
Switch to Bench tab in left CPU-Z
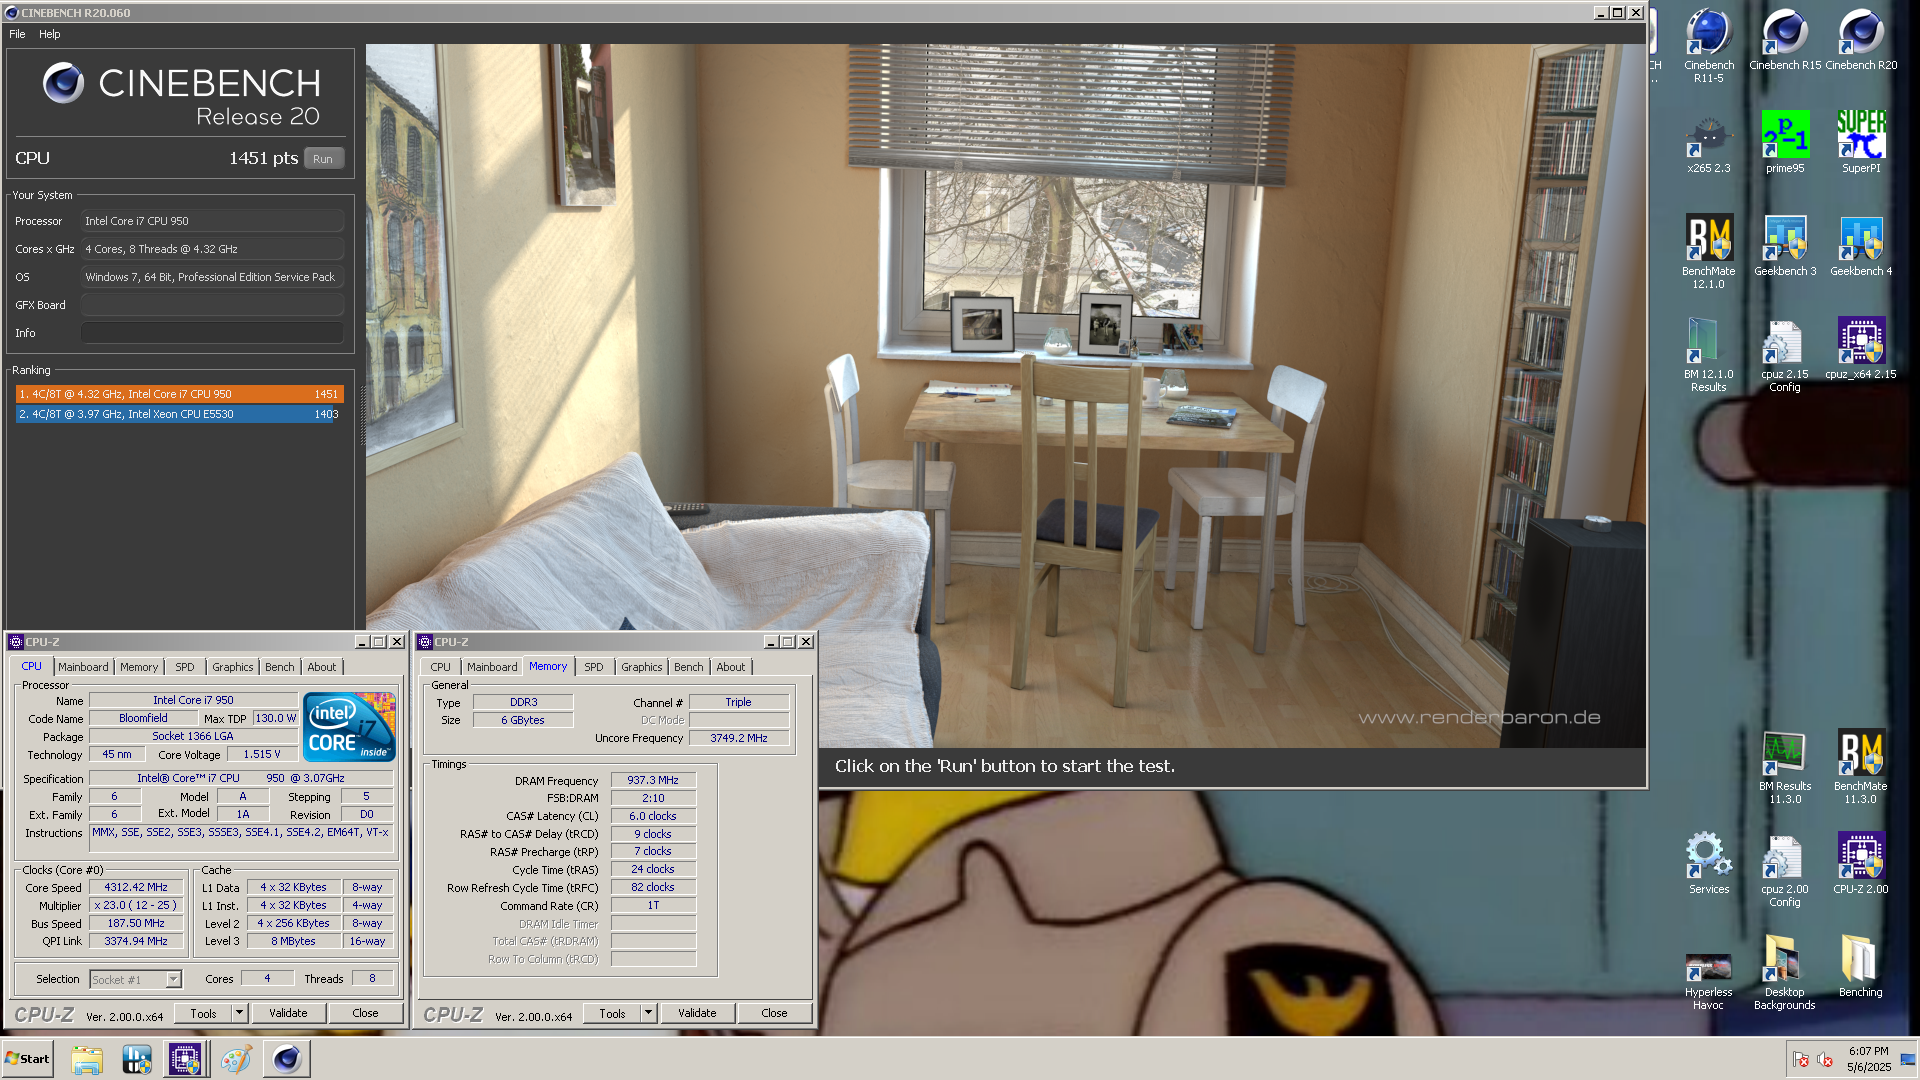[x=280, y=667]
